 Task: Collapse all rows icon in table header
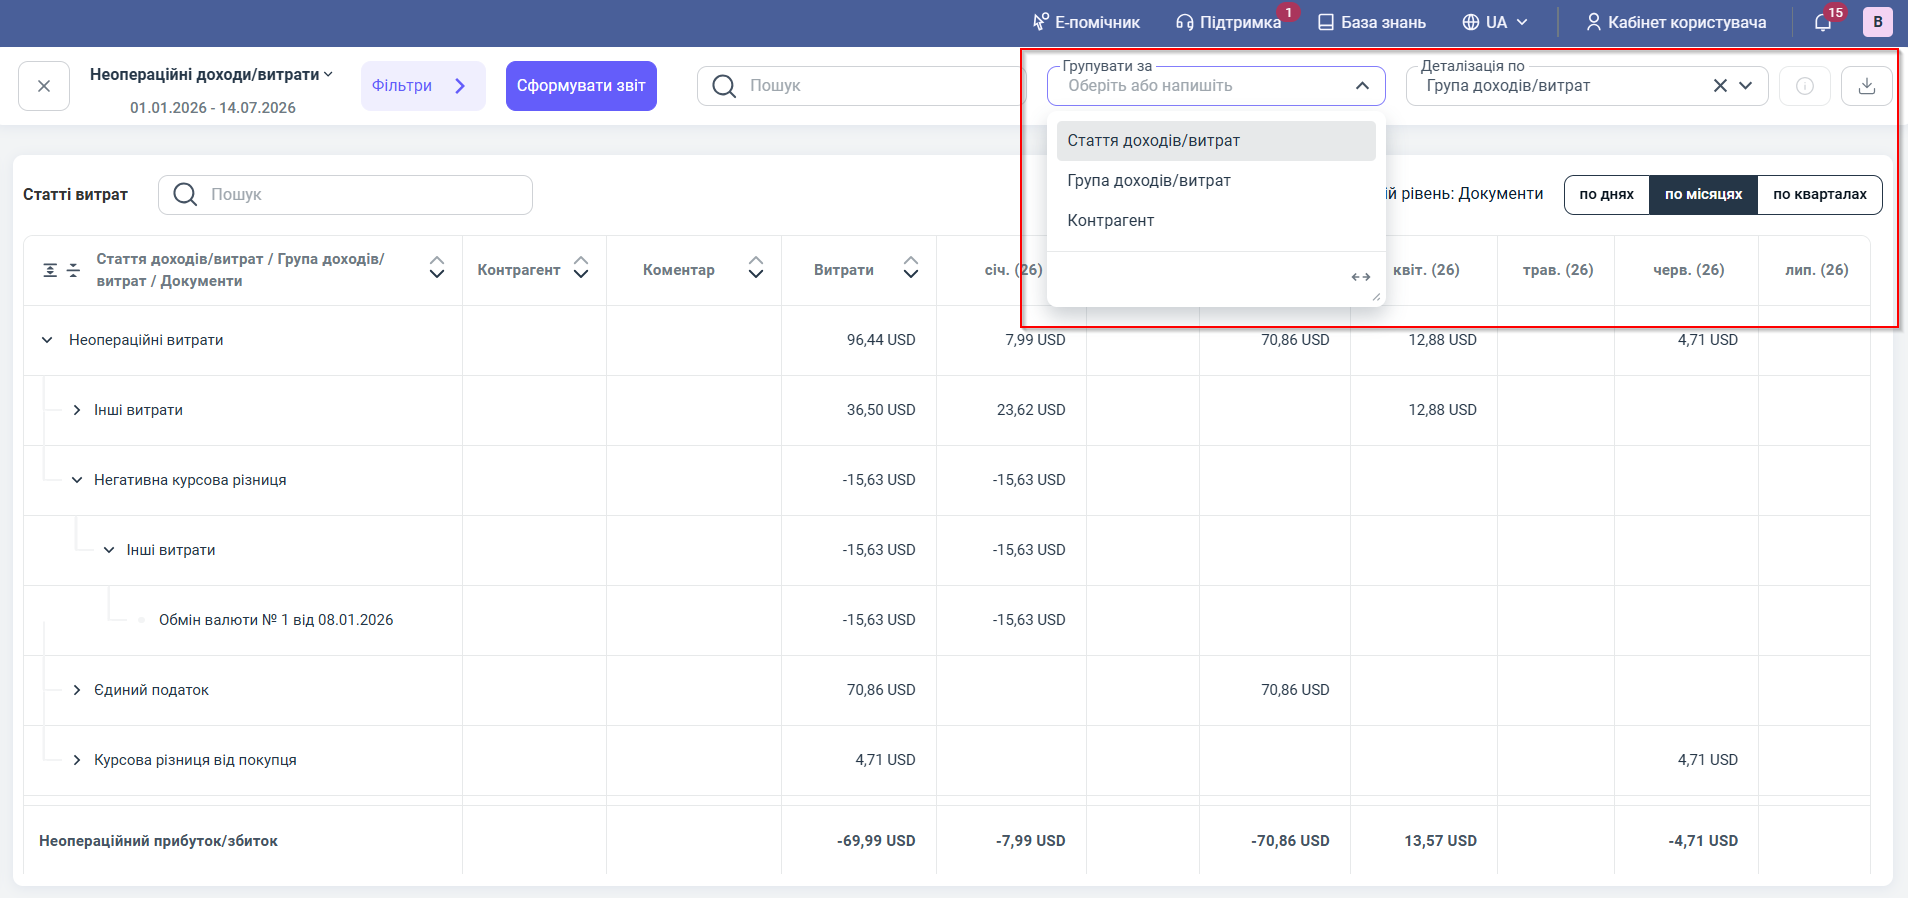point(73,270)
